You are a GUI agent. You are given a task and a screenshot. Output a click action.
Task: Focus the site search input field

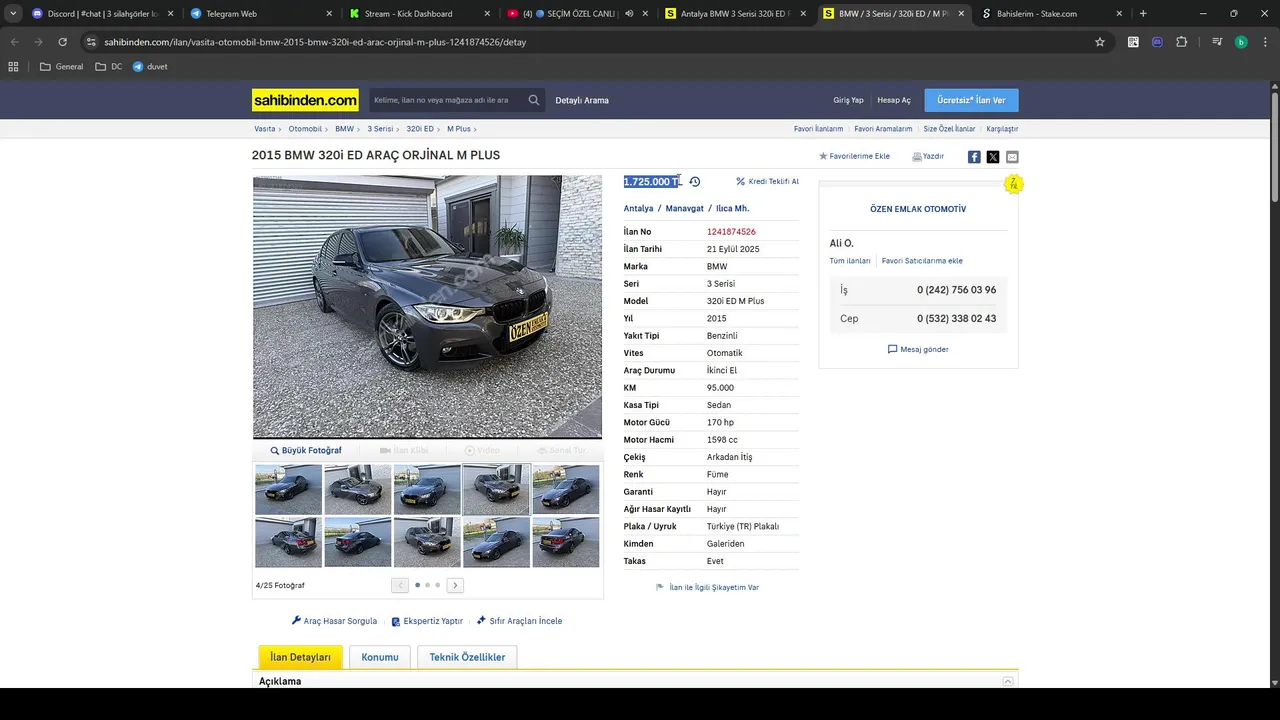click(446, 100)
